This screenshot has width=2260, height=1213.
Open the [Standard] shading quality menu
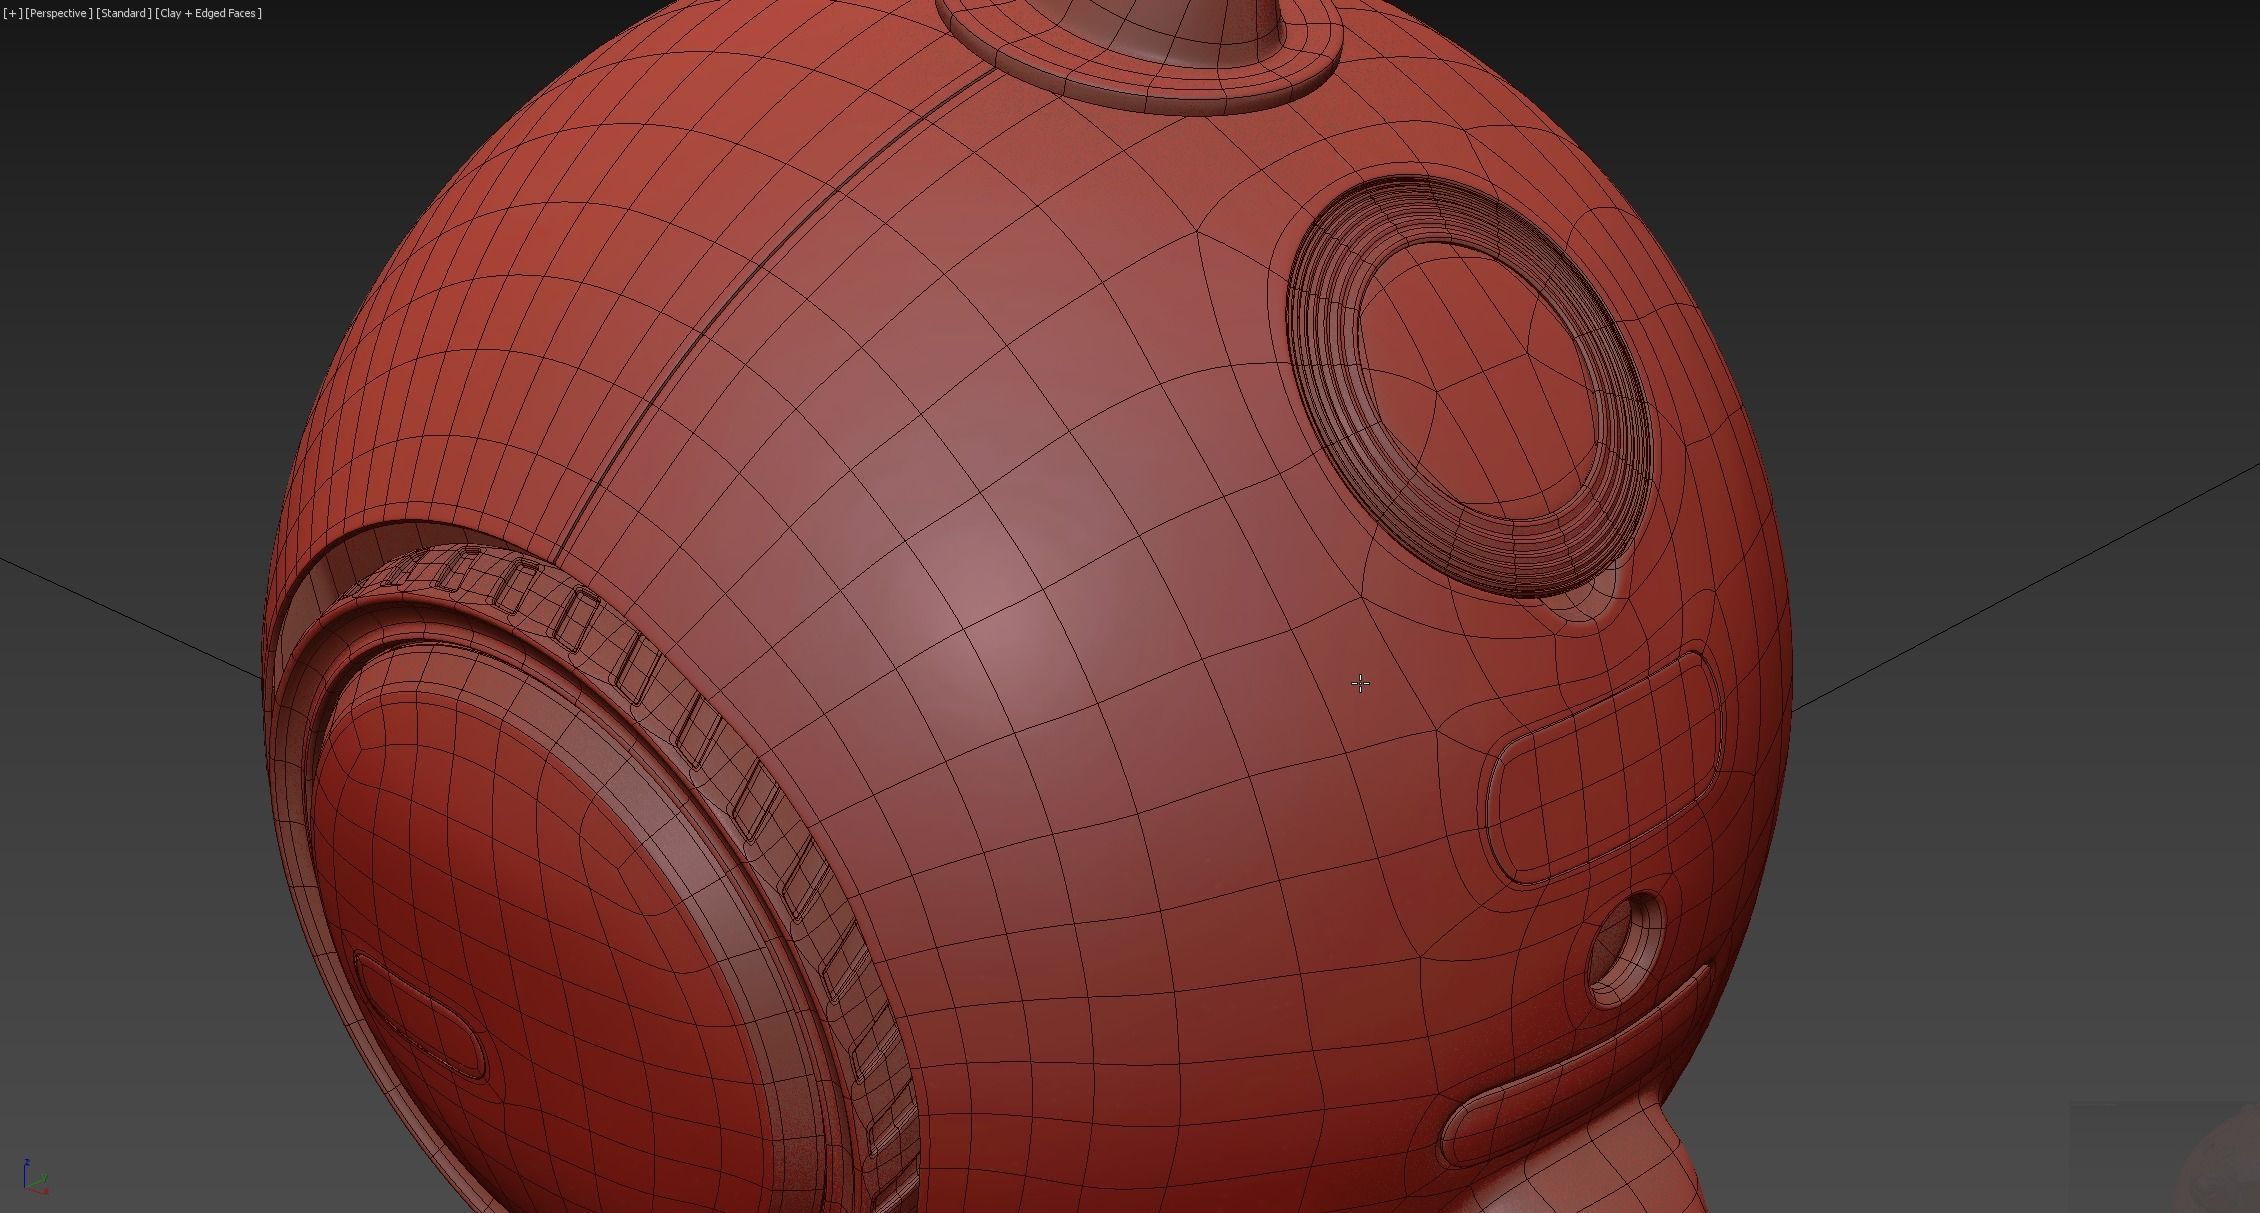coord(124,13)
